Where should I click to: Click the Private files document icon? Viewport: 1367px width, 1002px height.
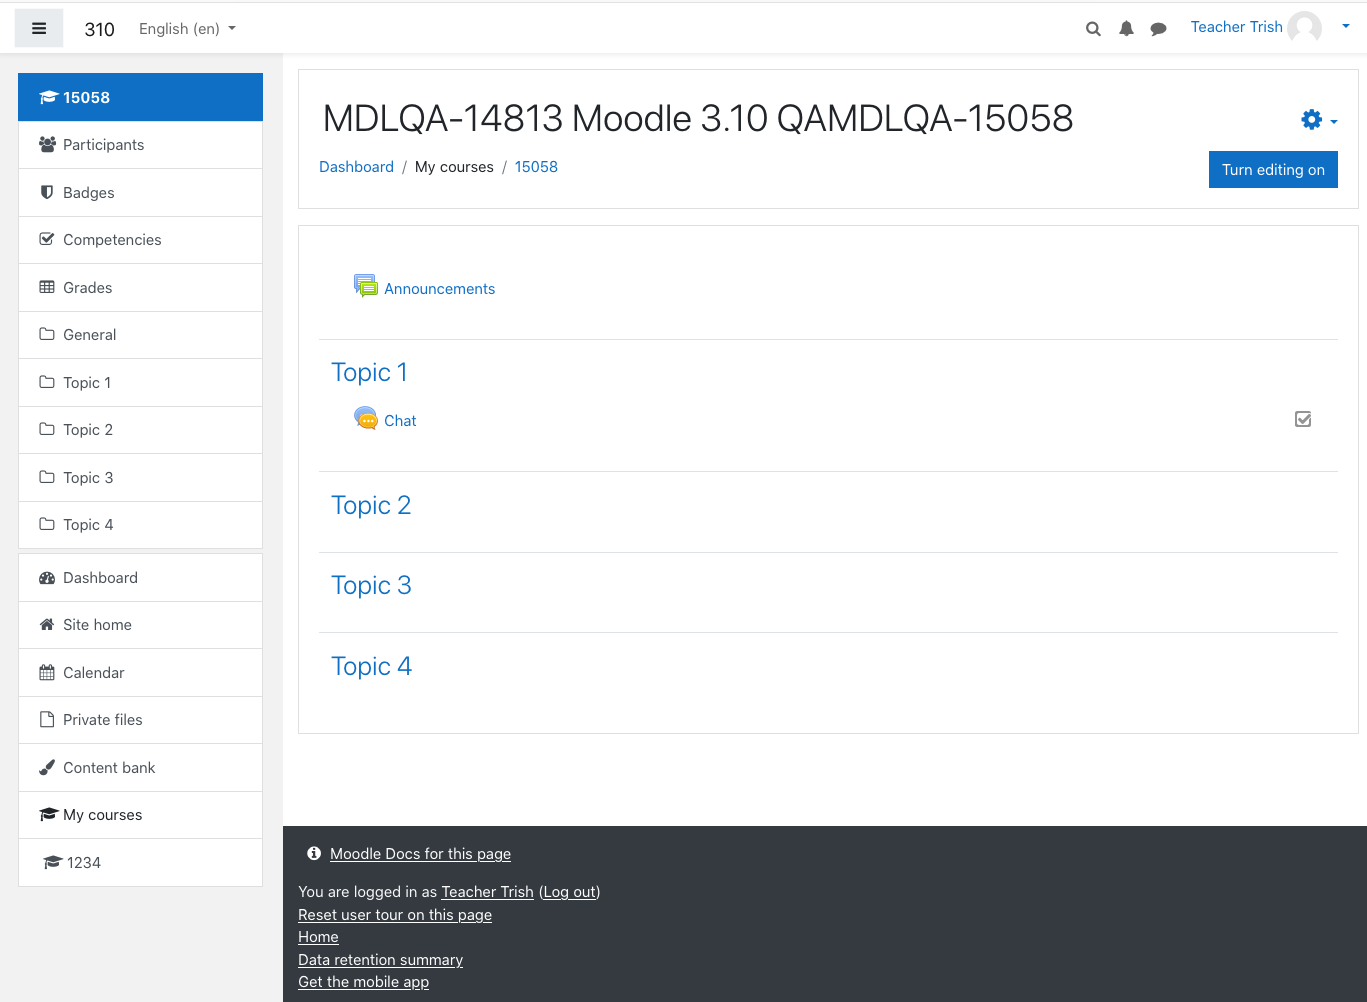click(x=47, y=719)
